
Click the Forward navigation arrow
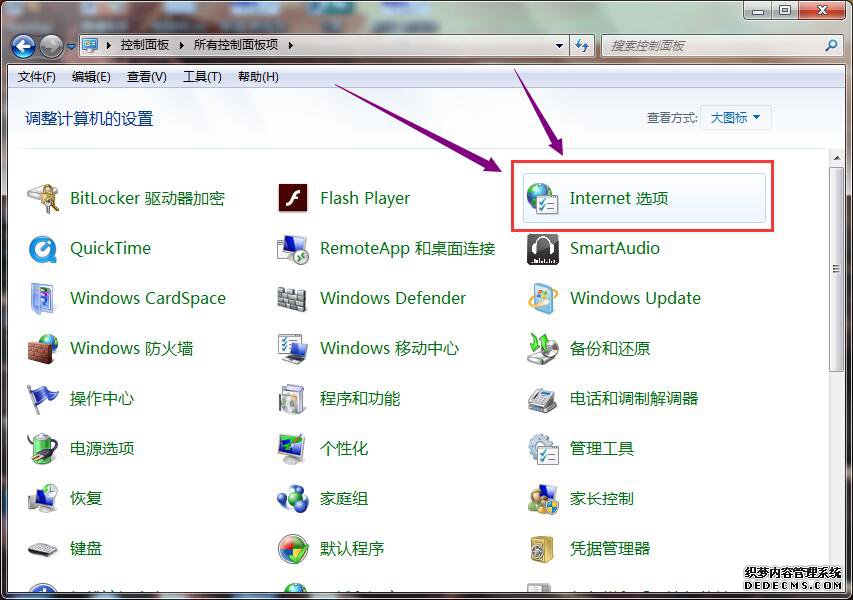(52, 46)
